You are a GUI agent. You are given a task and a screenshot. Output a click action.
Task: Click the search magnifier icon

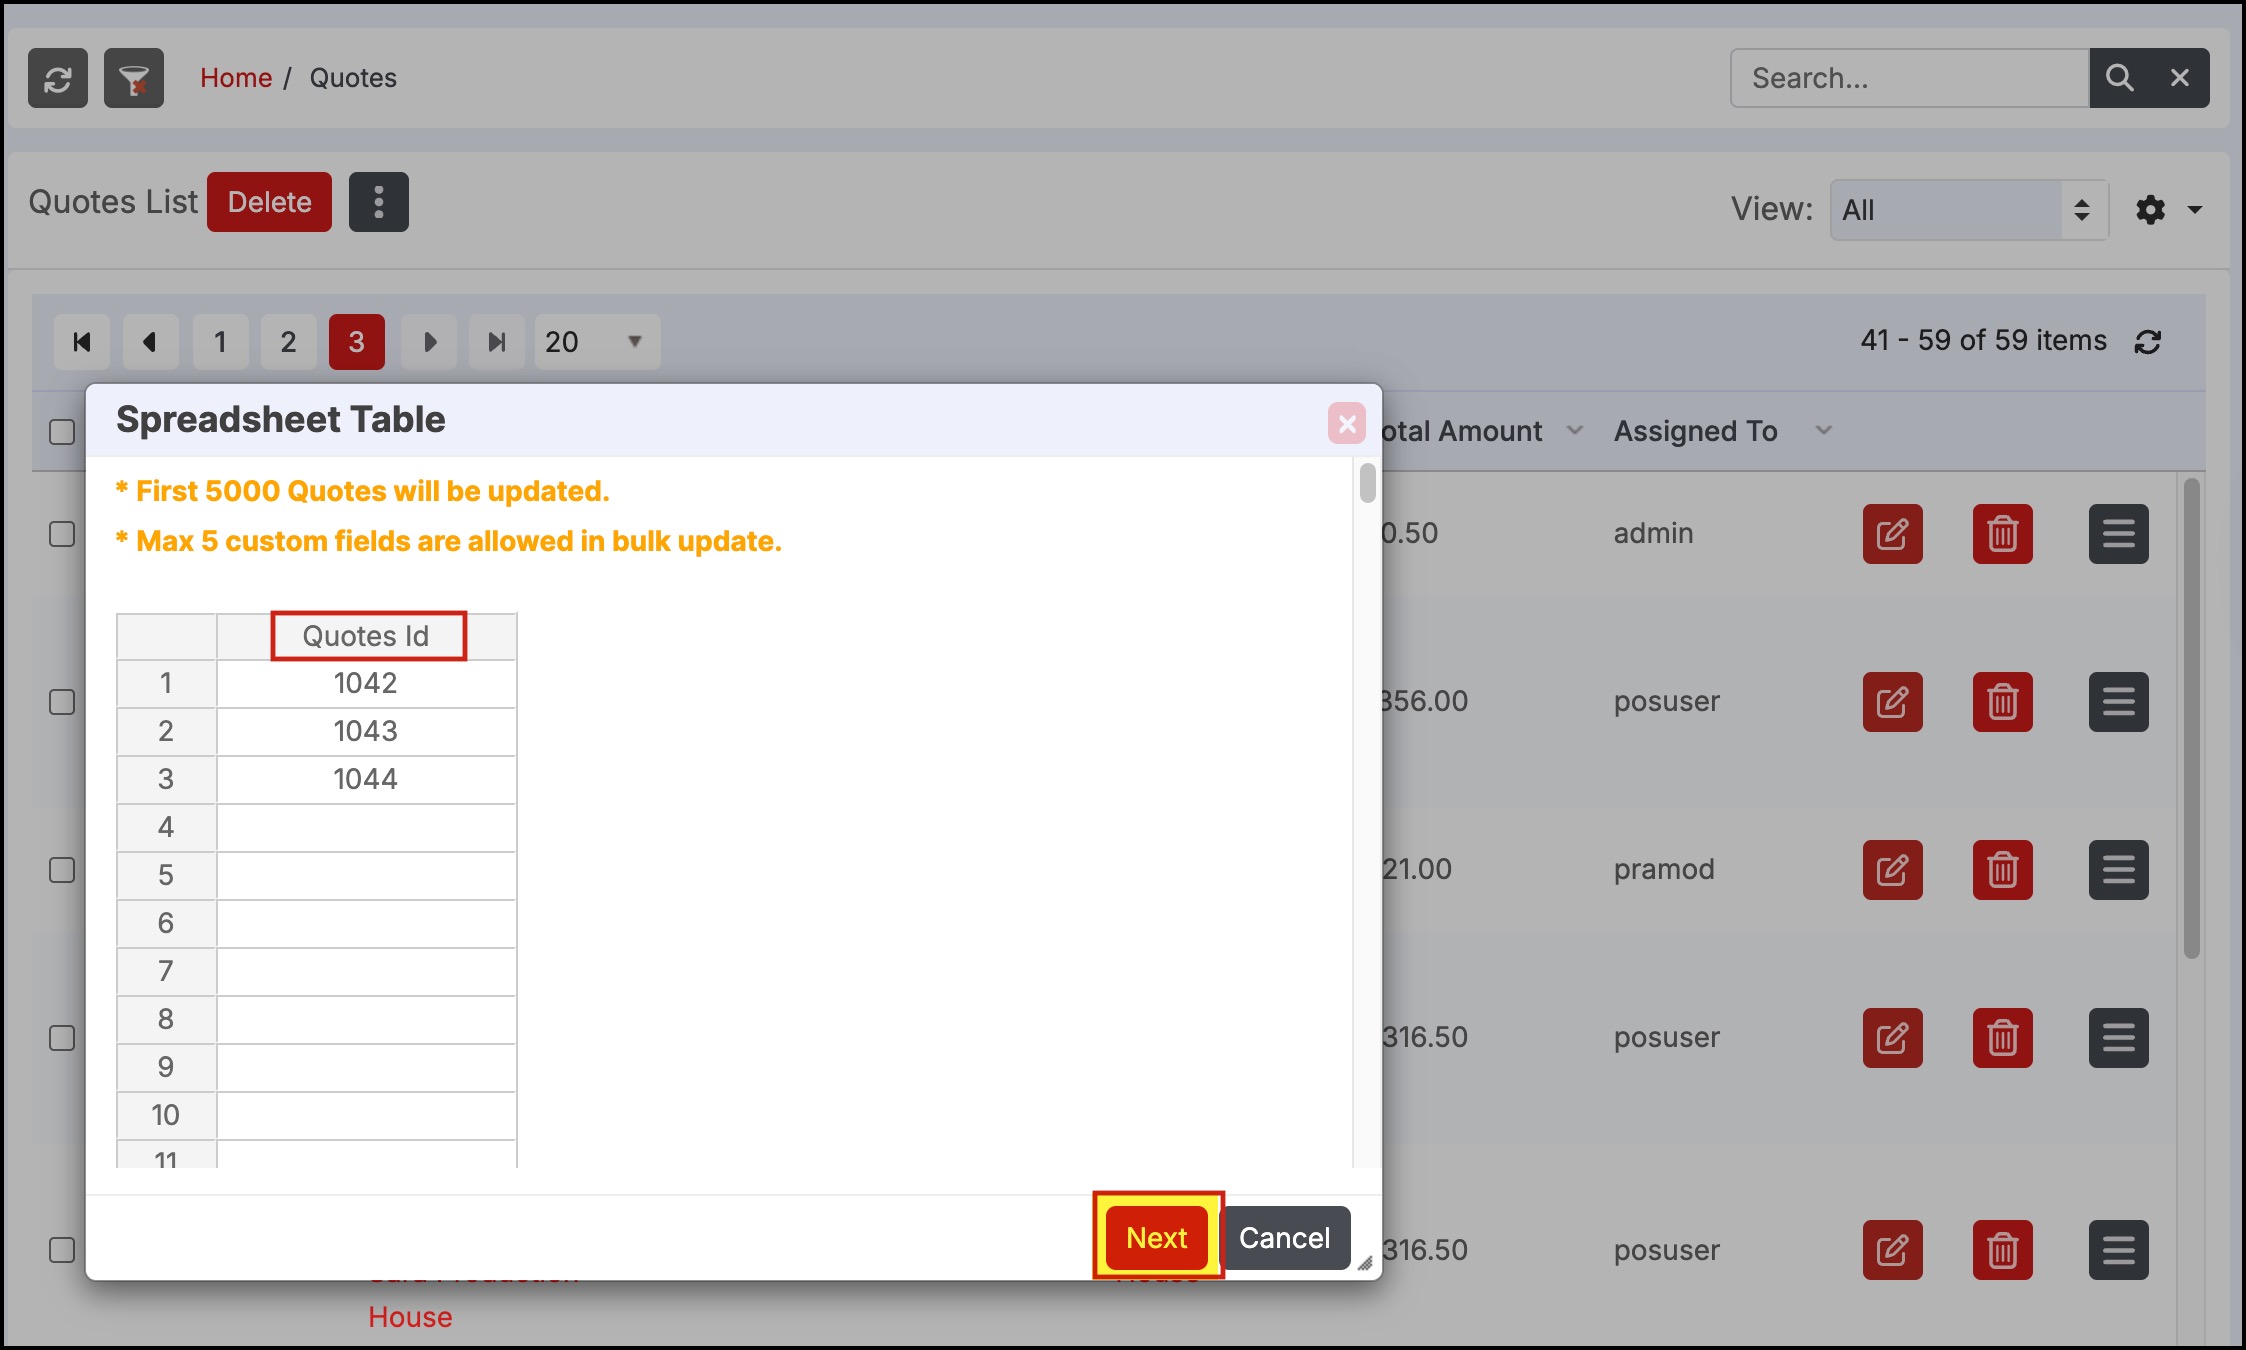2119,78
